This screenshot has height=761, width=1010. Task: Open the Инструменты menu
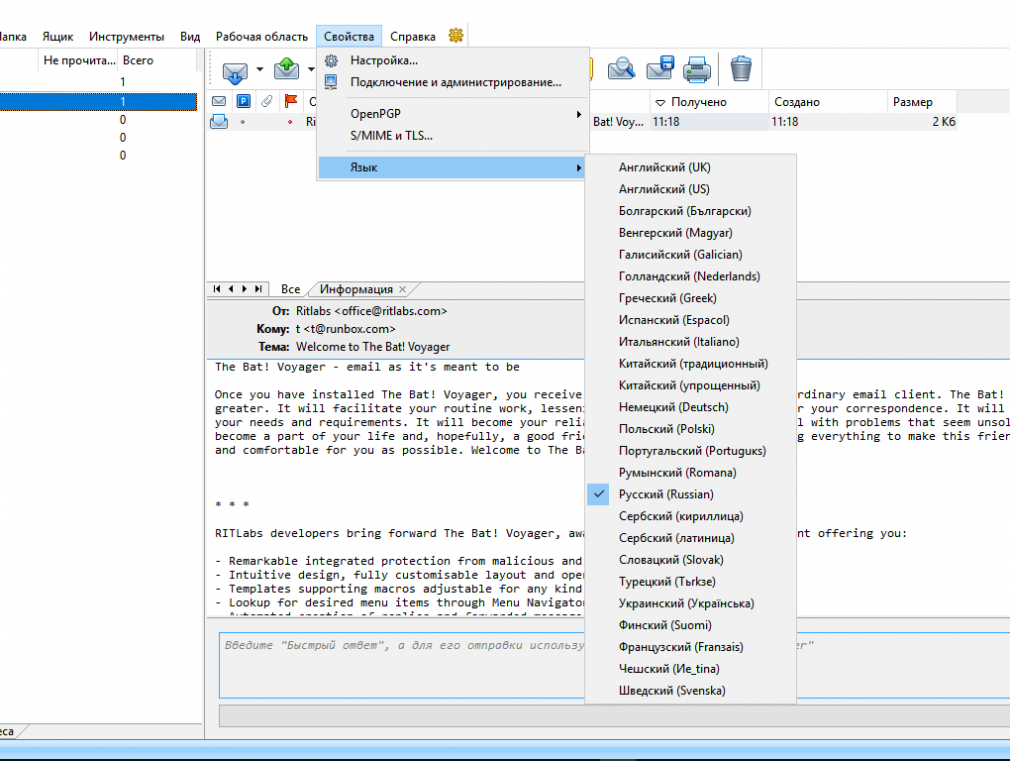[126, 37]
